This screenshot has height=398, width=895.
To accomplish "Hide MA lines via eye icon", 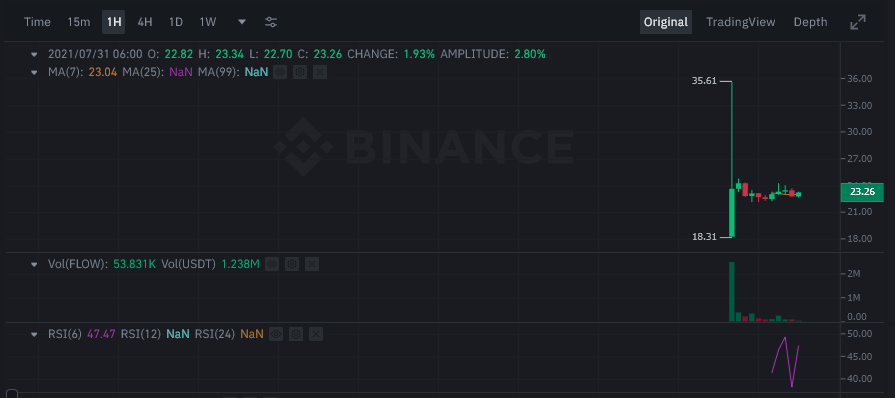I will click(280, 73).
